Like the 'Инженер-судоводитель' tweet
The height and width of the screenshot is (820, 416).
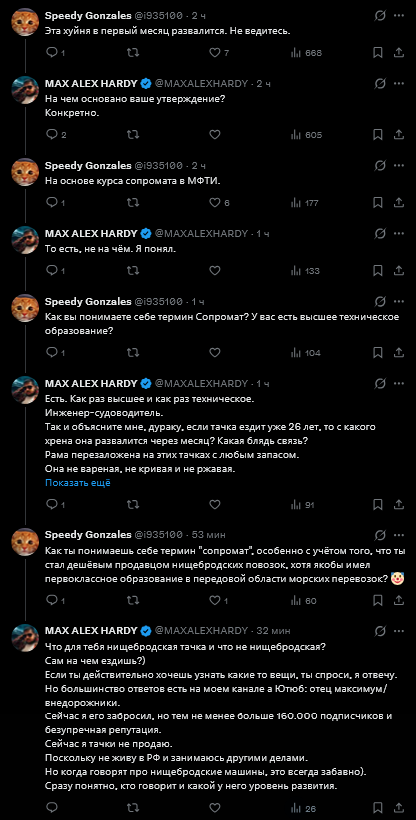tap(215, 505)
